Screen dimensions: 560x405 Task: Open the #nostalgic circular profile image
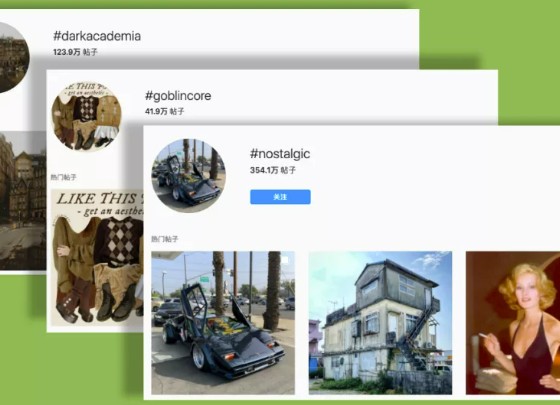coord(189,176)
